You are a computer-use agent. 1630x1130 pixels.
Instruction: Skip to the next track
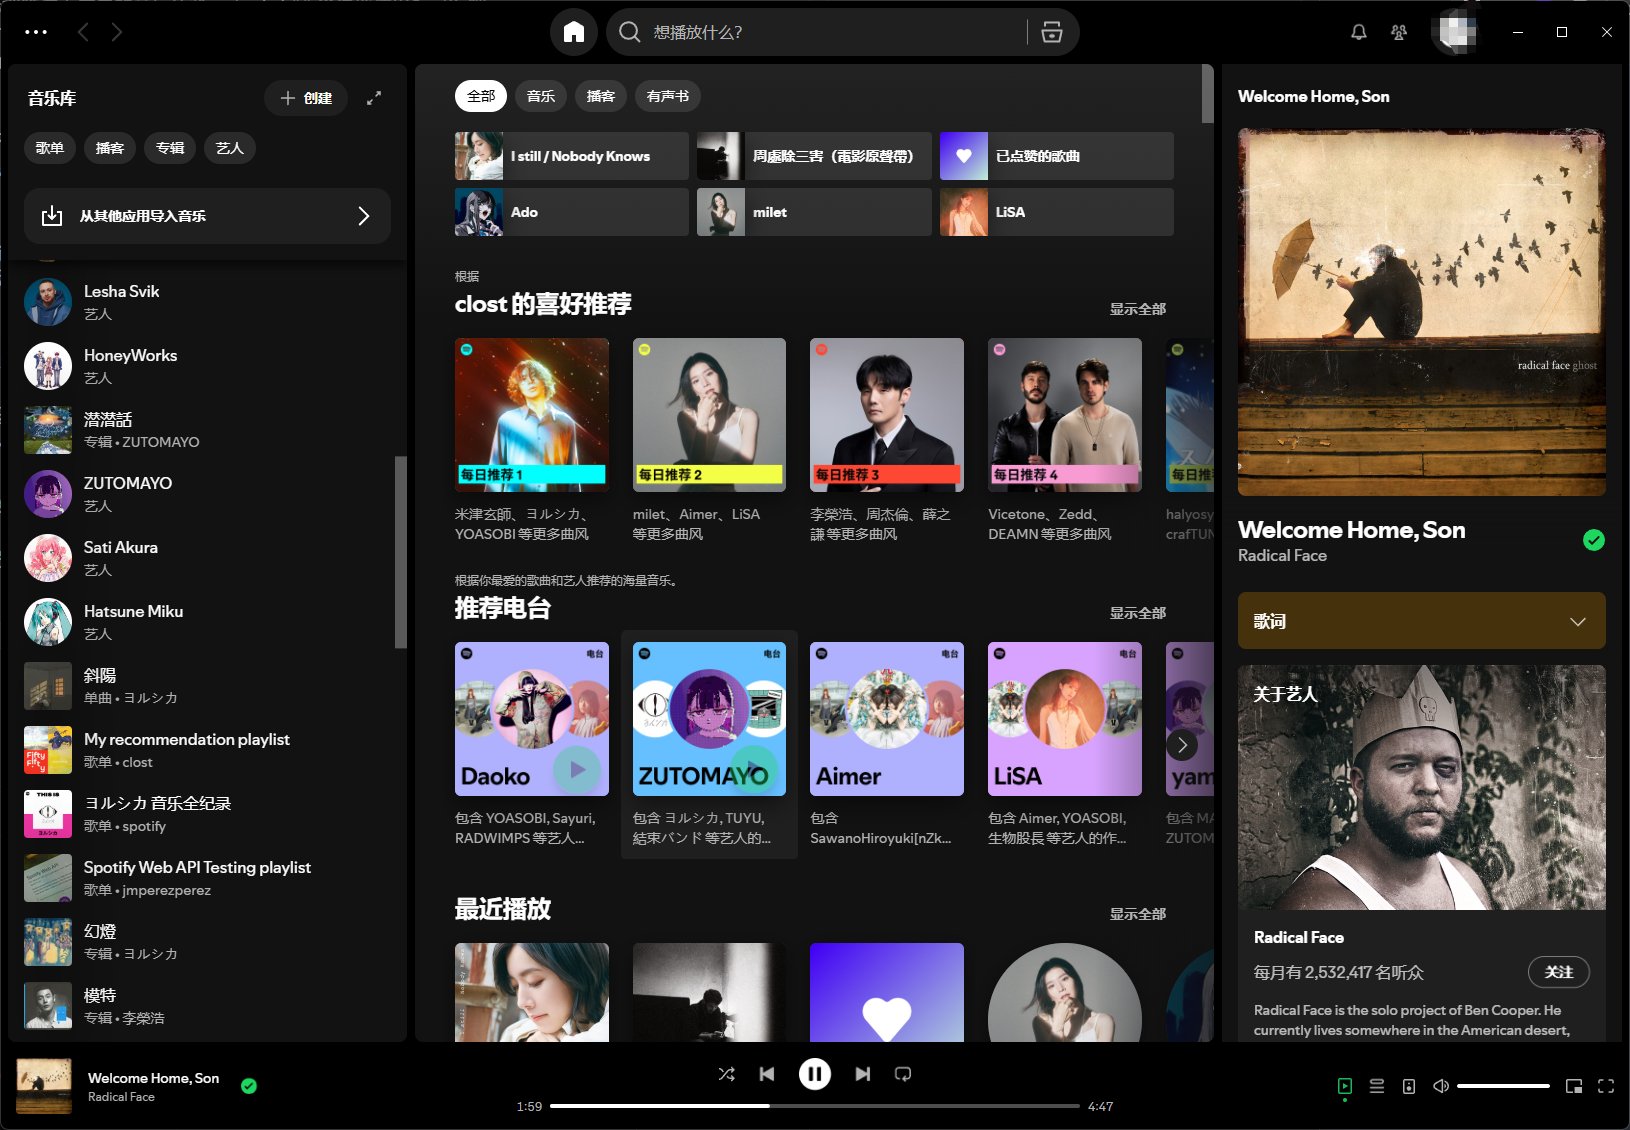[x=862, y=1074]
